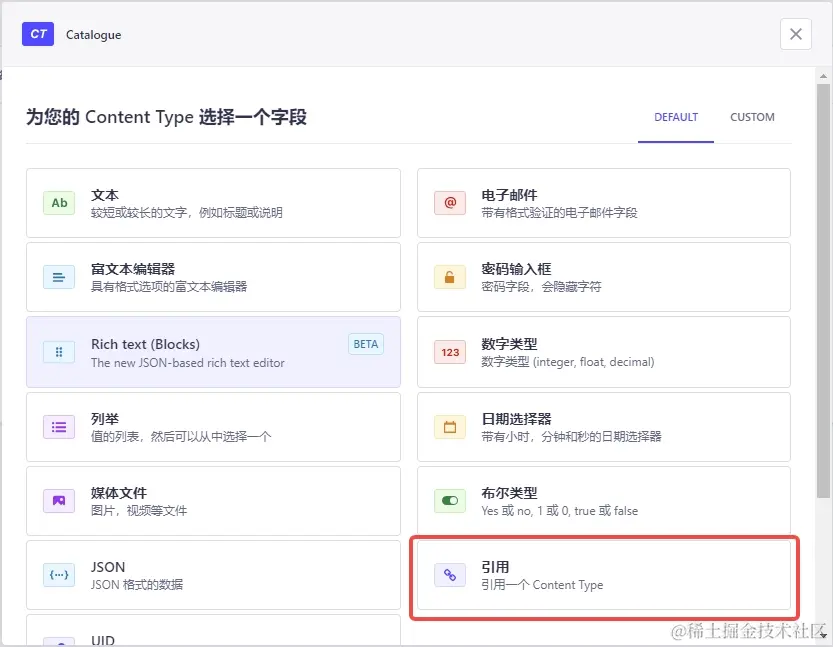The height and width of the screenshot is (647, 833).
Task: Click the rich text editor lines icon
Action: click(x=59, y=277)
